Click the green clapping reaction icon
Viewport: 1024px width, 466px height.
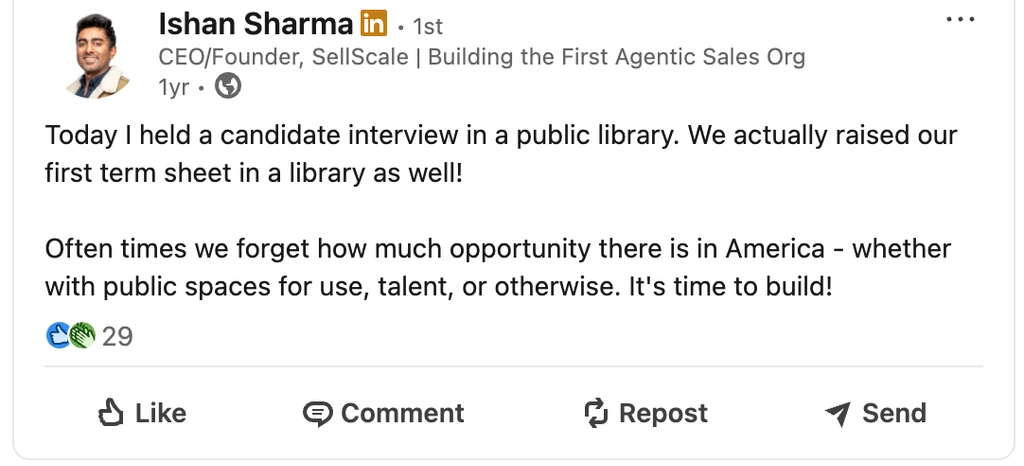pos(82,336)
